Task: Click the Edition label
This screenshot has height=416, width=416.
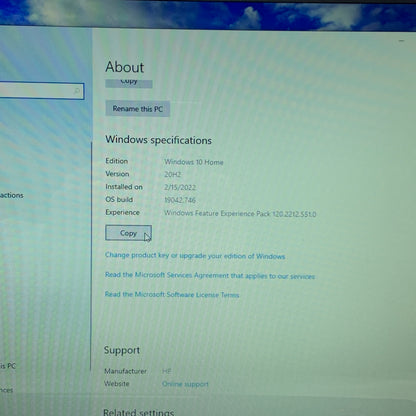Action: point(117,161)
